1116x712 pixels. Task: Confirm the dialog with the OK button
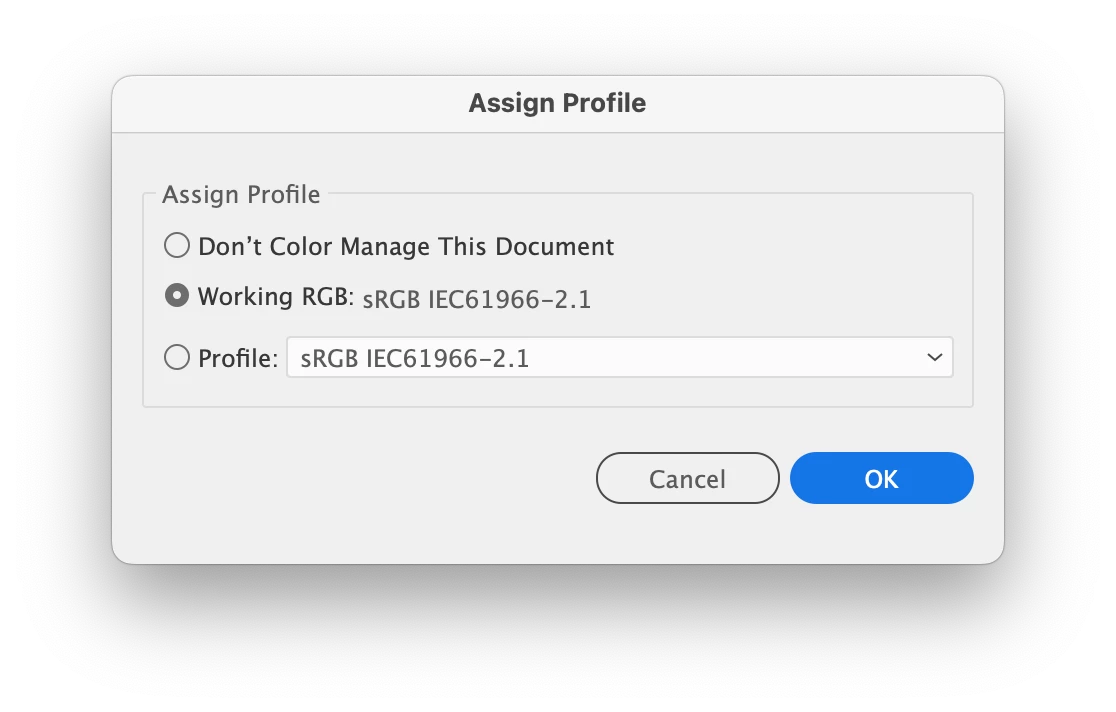[881, 478]
